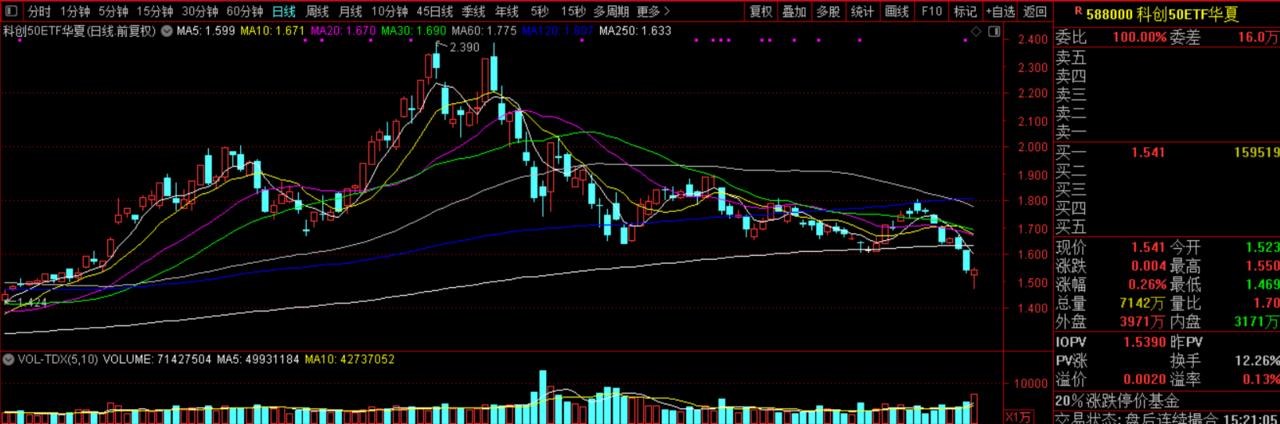Click the 10000 volume axis label
This screenshot has width=1280, height=424.
[x=1033, y=384]
